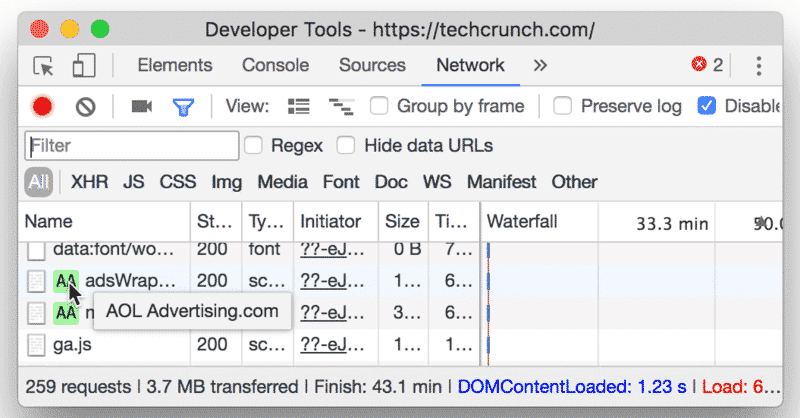The width and height of the screenshot is (800, 418).
Task: Stop recording with the red record button
Action: tap(42, 106)
